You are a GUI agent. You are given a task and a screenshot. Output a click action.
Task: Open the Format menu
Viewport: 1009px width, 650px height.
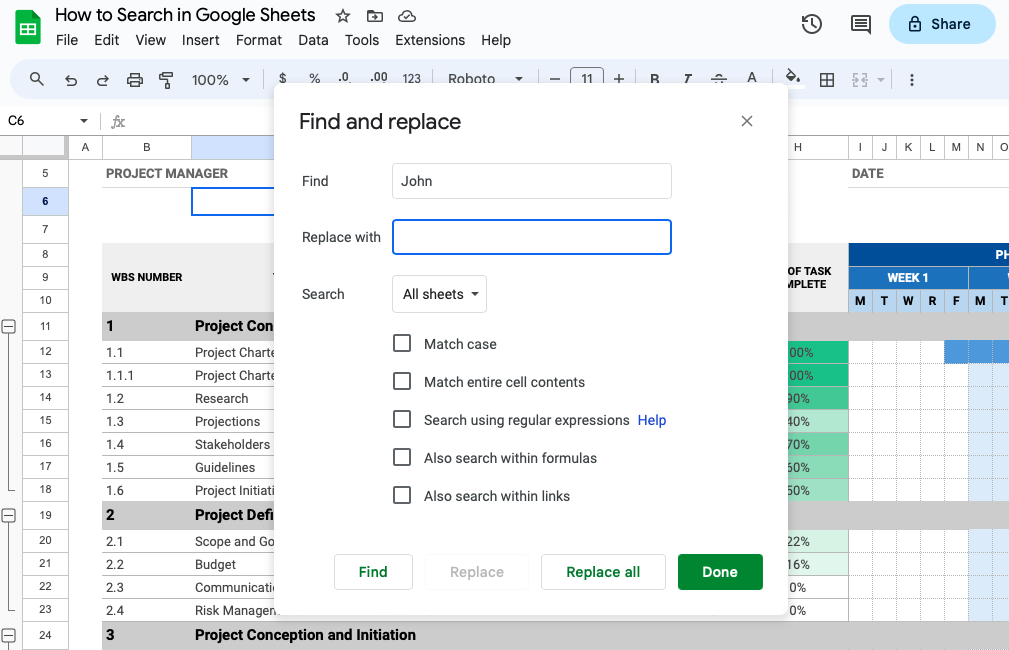[x=259, y=40]
